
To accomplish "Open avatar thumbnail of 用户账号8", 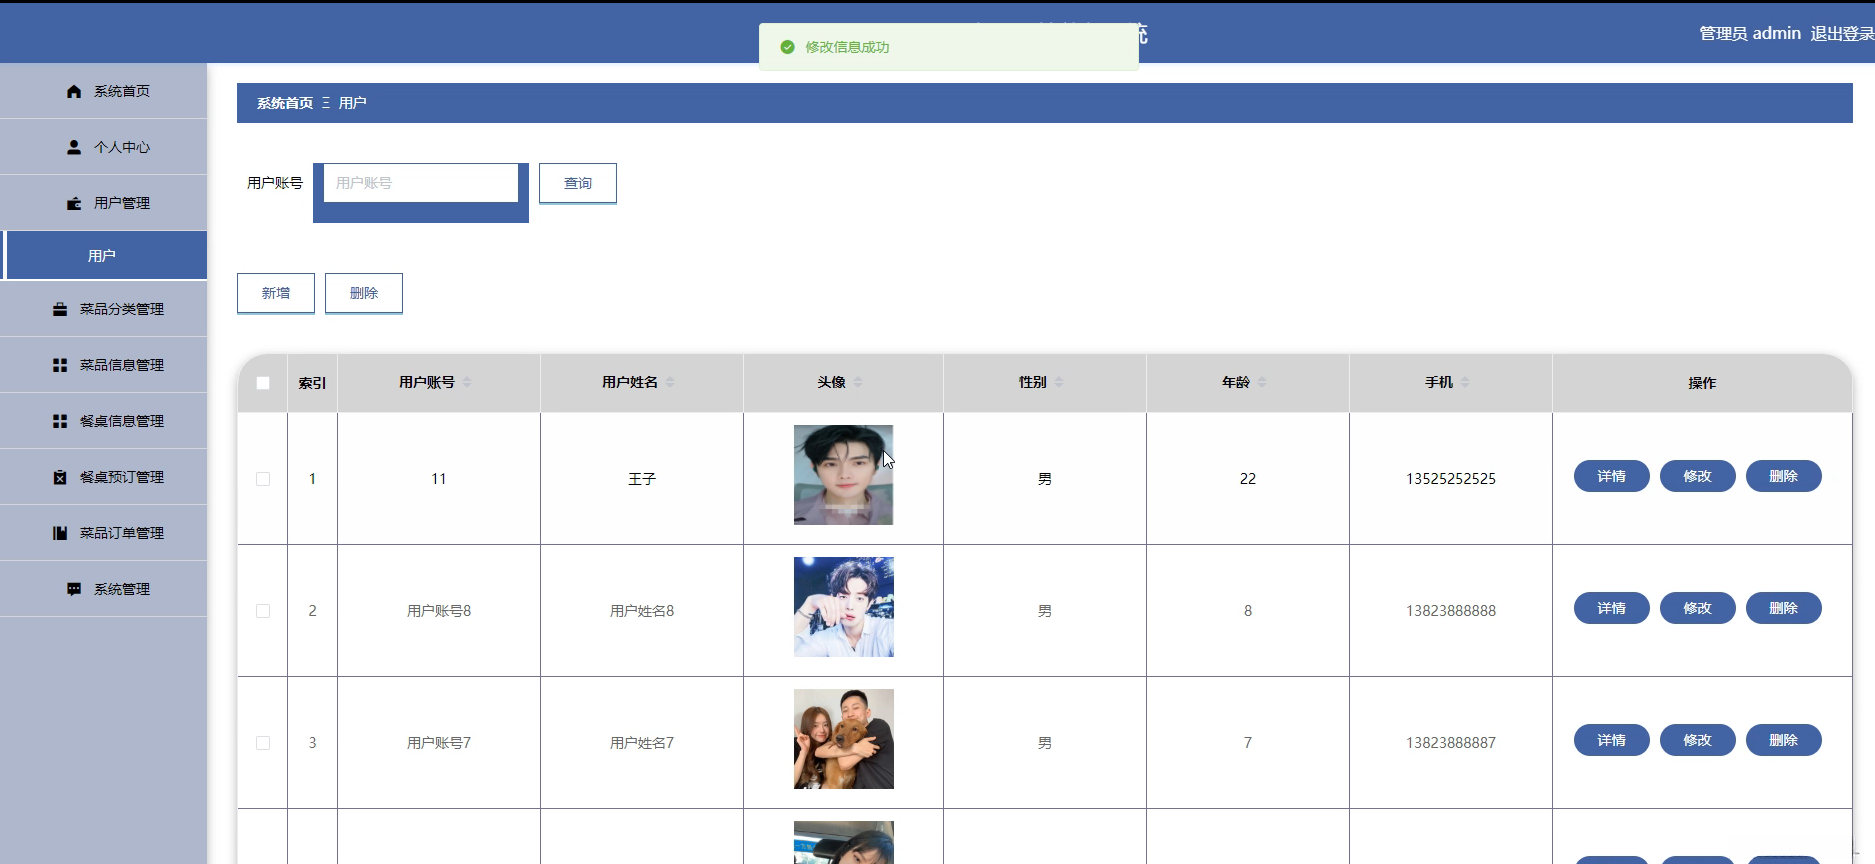I will coord(844,607).
